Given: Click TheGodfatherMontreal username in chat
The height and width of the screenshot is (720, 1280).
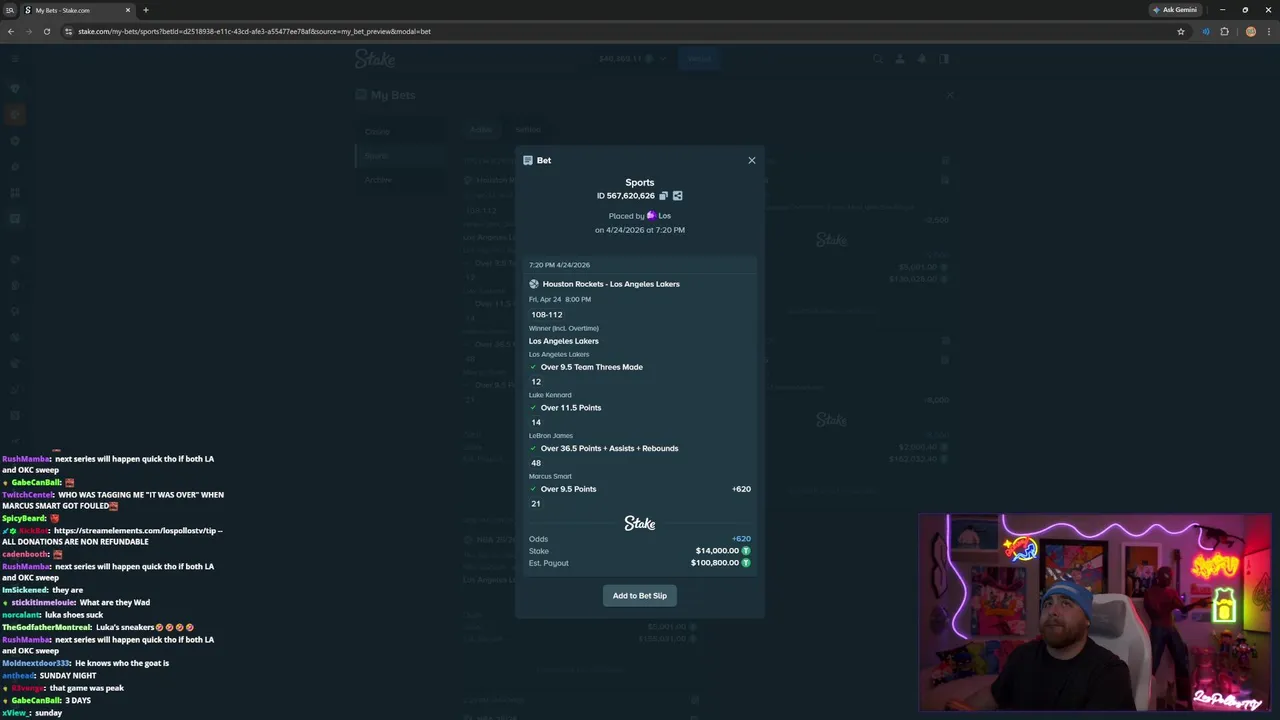Looking at the screenshot, I should click(46, 627).
